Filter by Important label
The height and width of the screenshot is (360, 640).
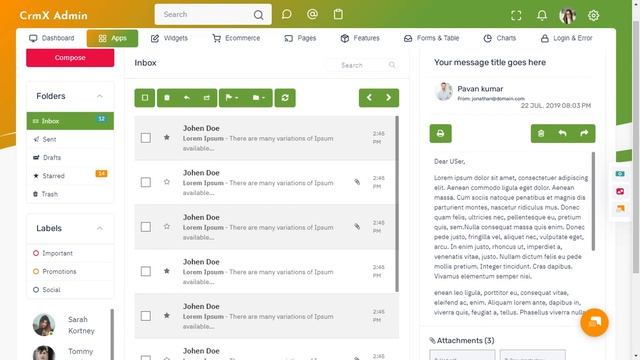click(70, 253)
